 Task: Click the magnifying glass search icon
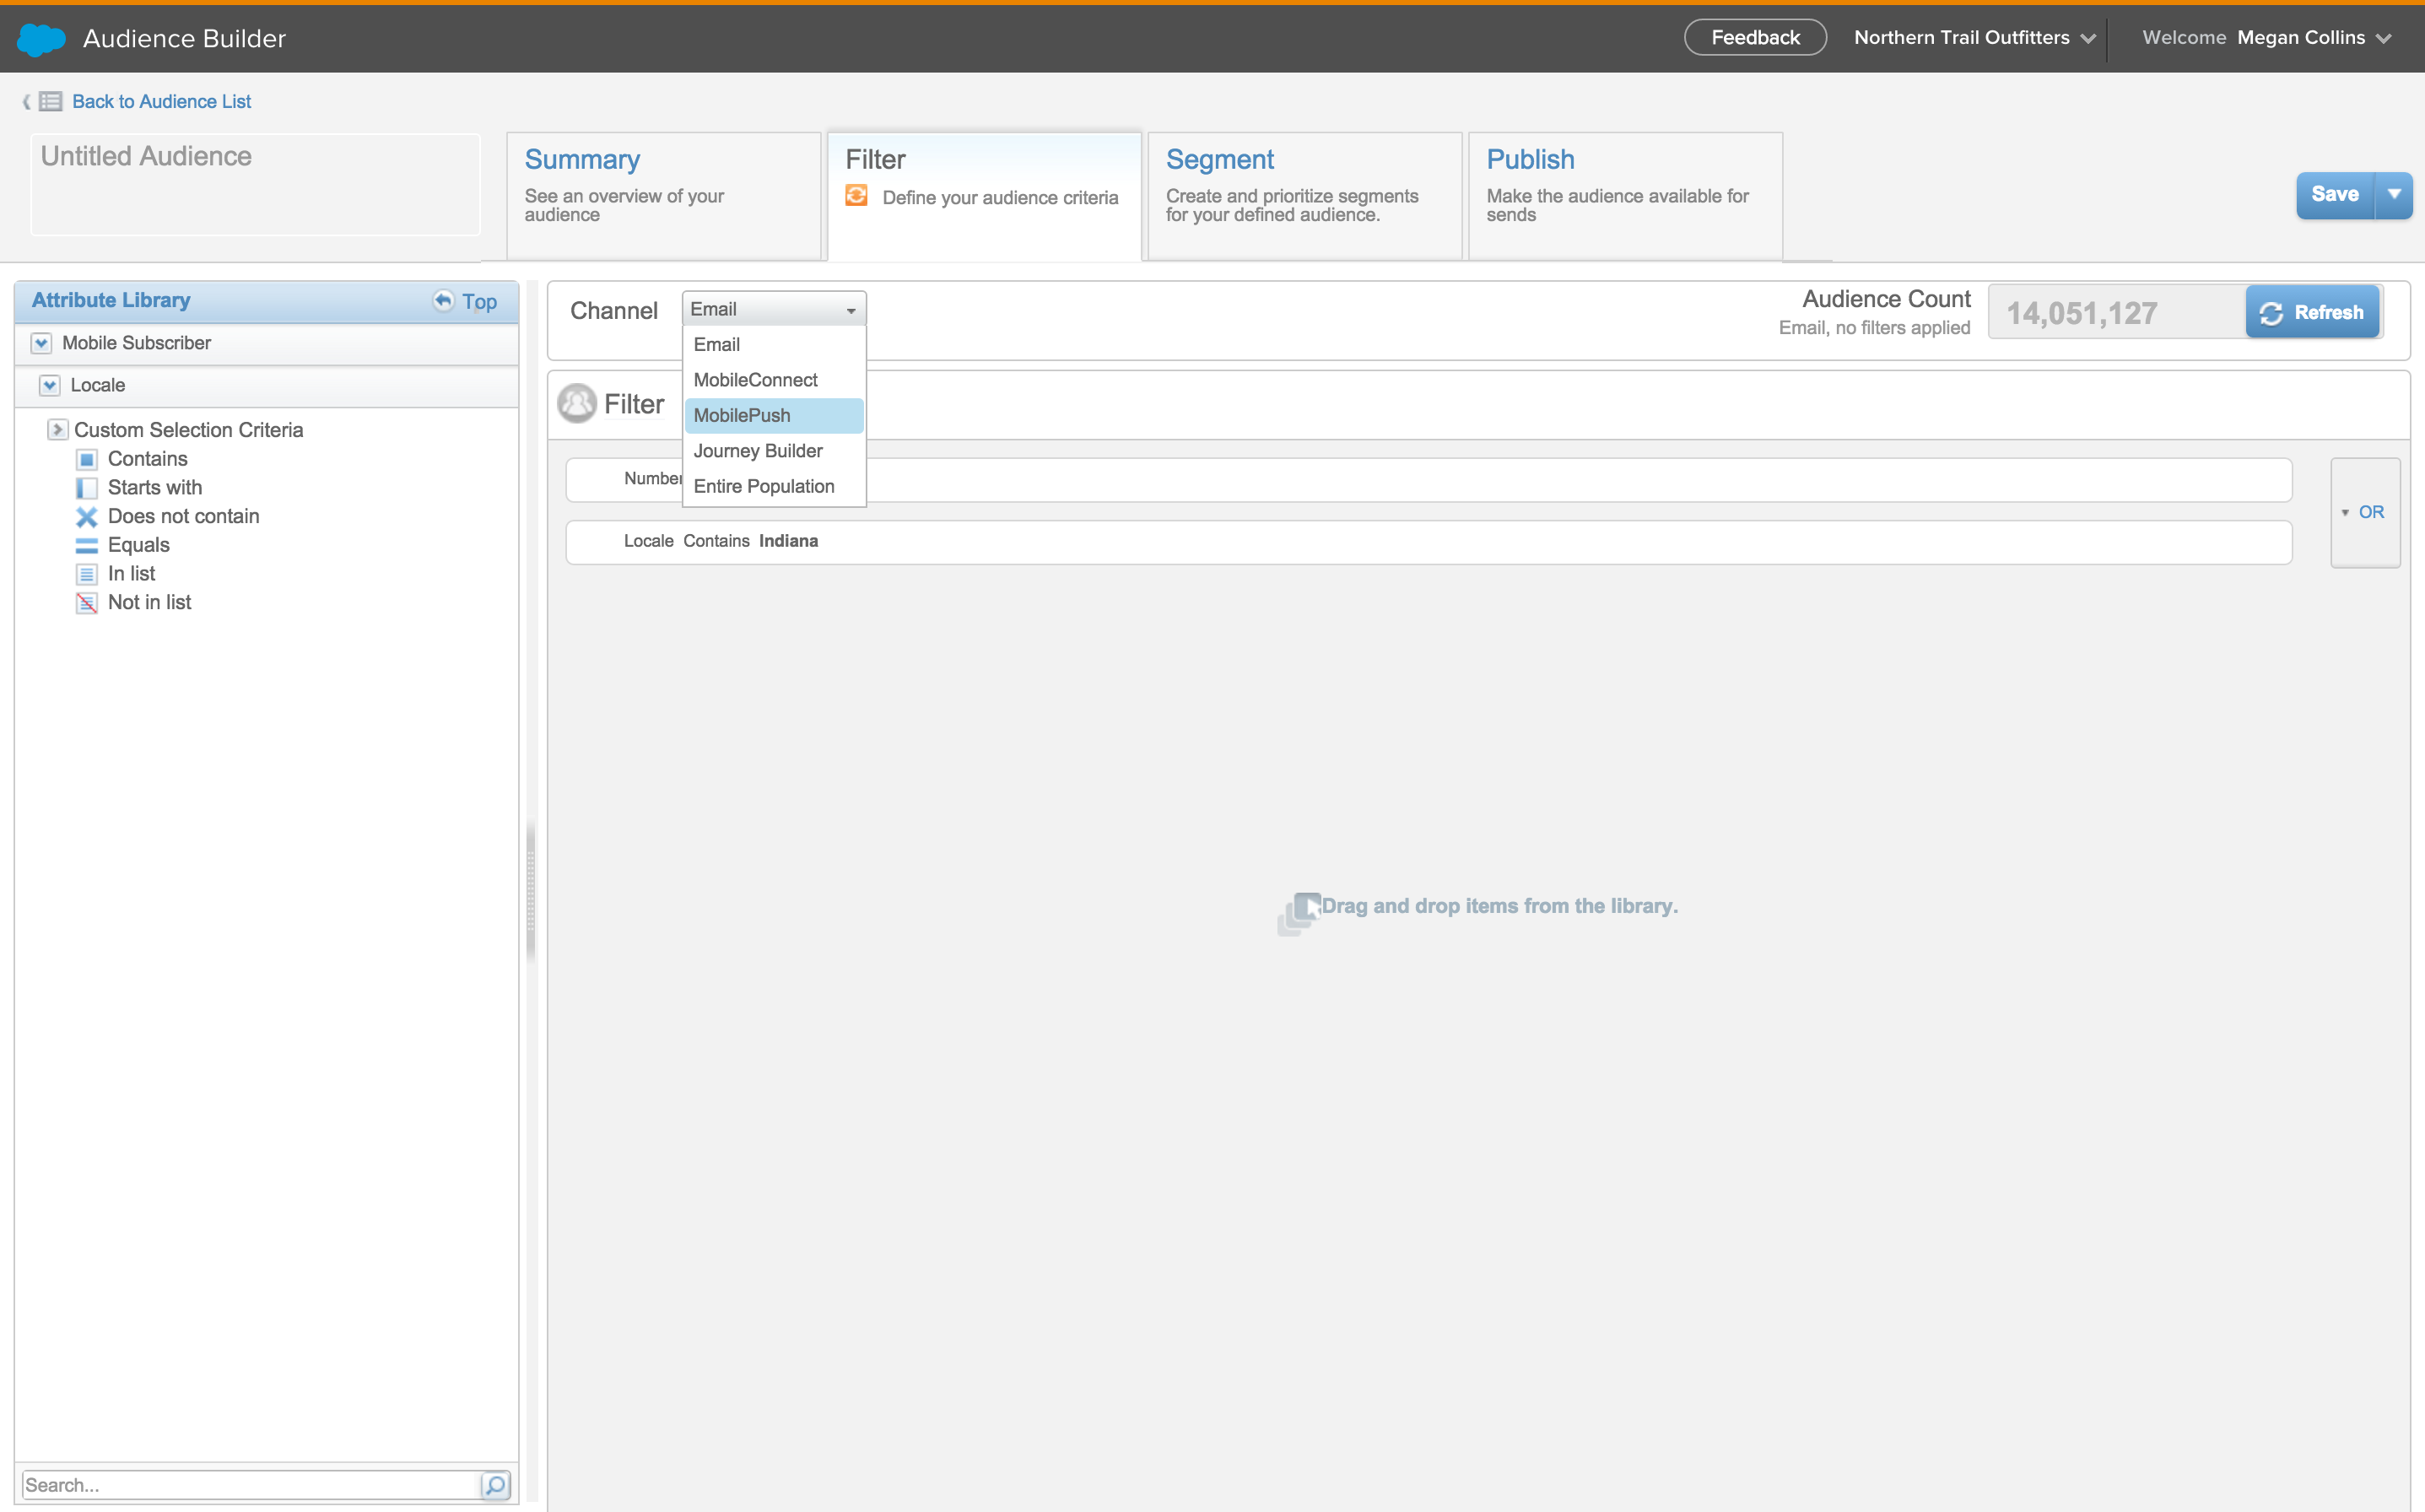click(x=496, y=1486)
